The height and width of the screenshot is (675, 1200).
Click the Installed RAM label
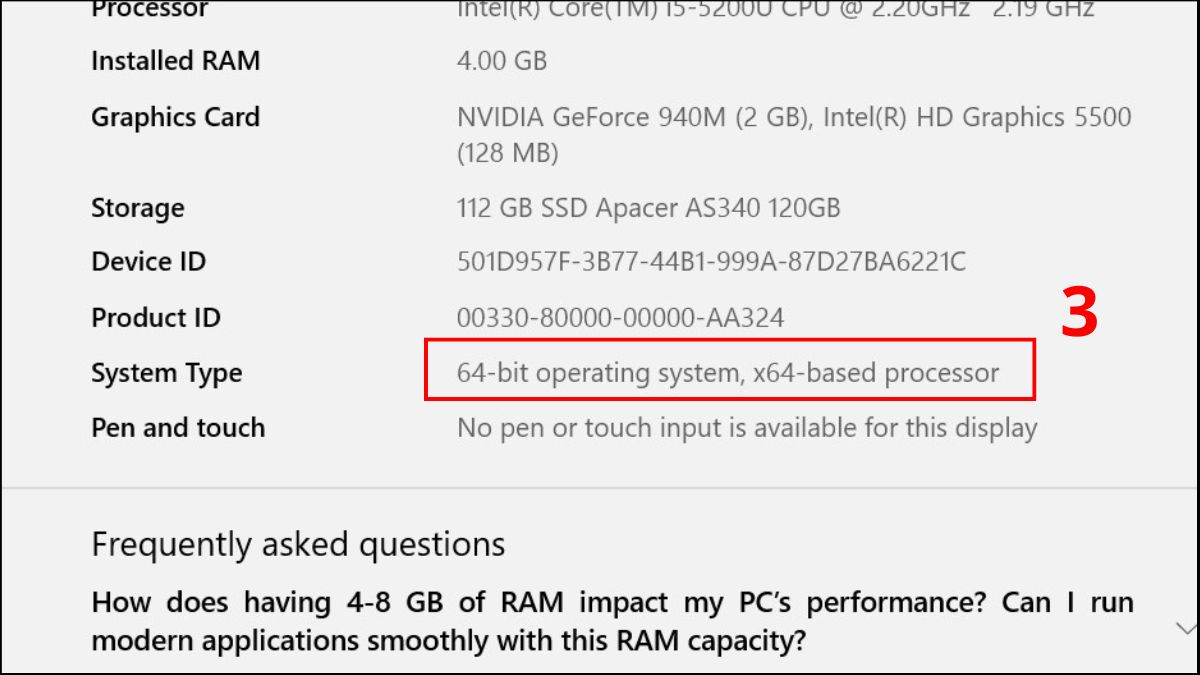(175, 61)
